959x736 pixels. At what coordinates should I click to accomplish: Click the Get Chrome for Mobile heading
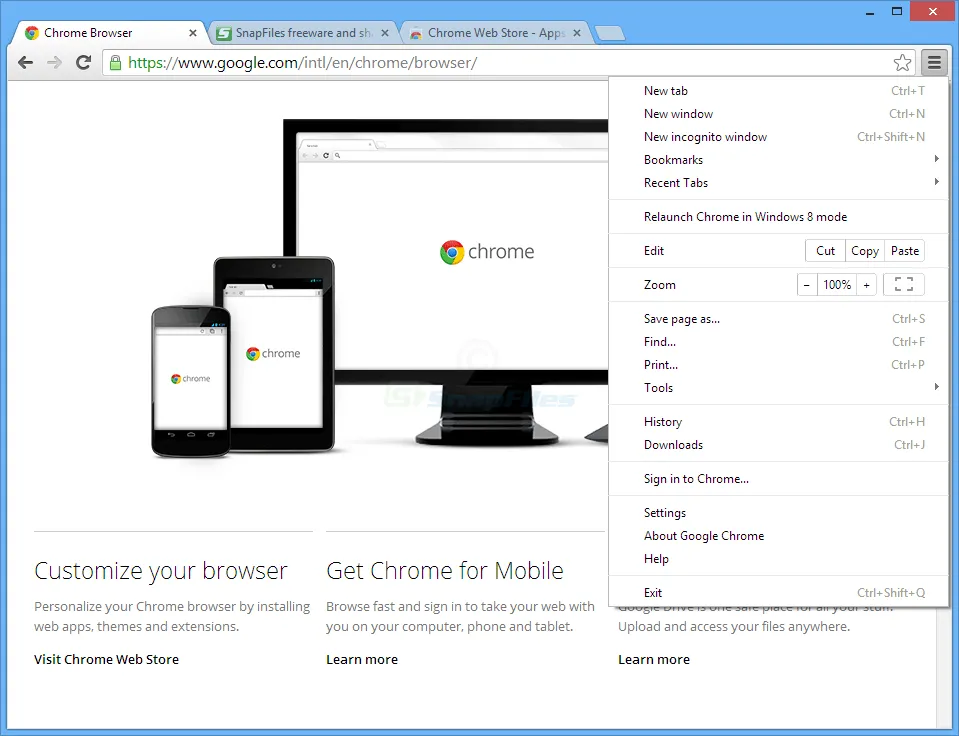(445, 571)
